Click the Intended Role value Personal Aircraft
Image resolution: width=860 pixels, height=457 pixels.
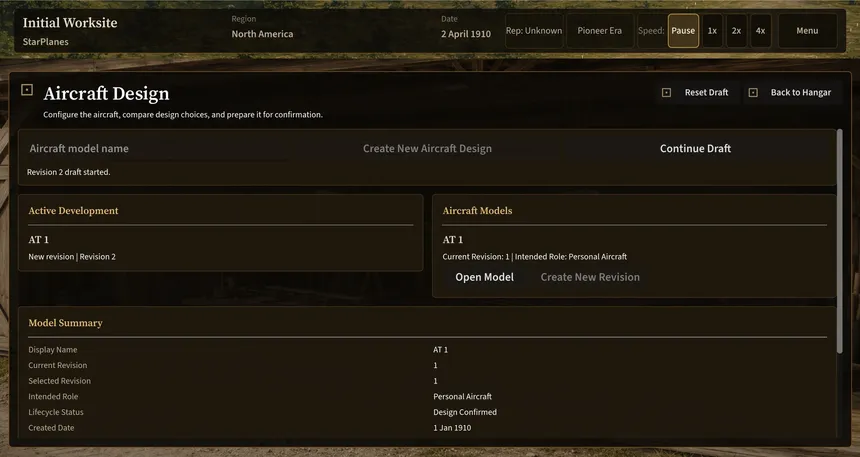pyautogui.click(x=462, y=397)
